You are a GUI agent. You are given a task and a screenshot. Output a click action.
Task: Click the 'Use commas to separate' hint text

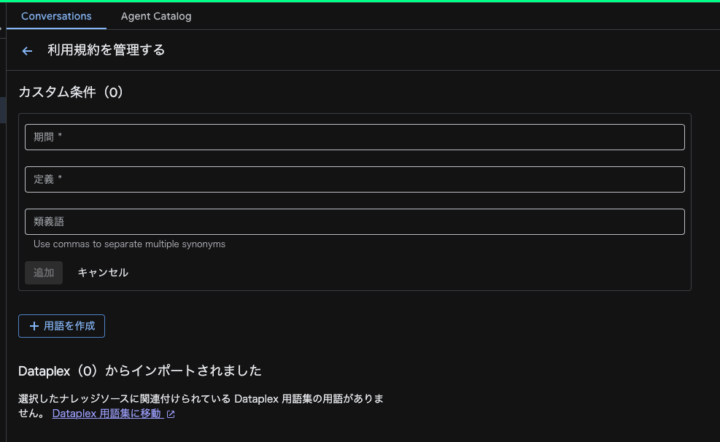tap(129, 244)
